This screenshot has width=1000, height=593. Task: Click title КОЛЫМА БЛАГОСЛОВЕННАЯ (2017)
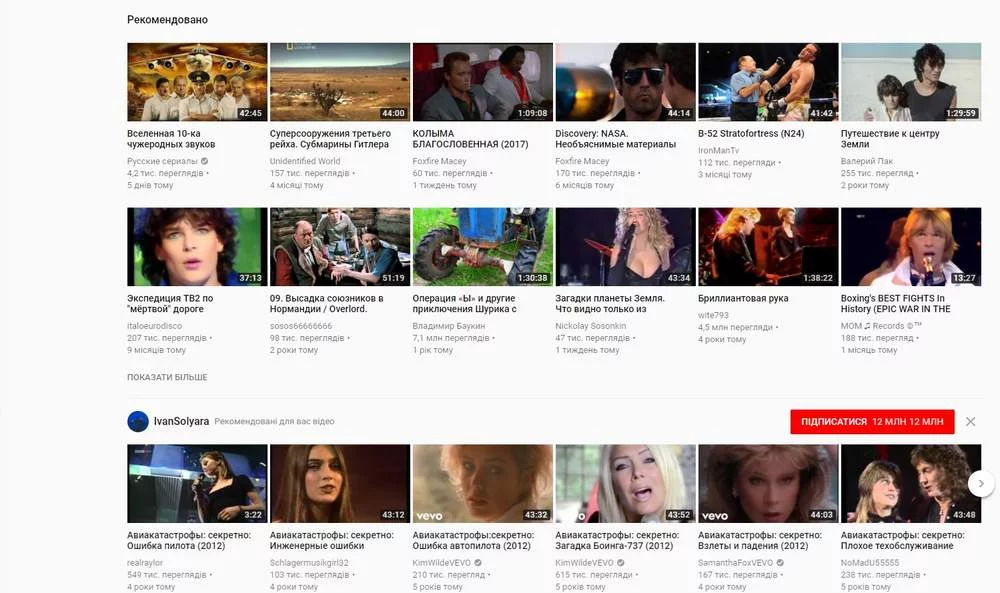tap(470, 139)
